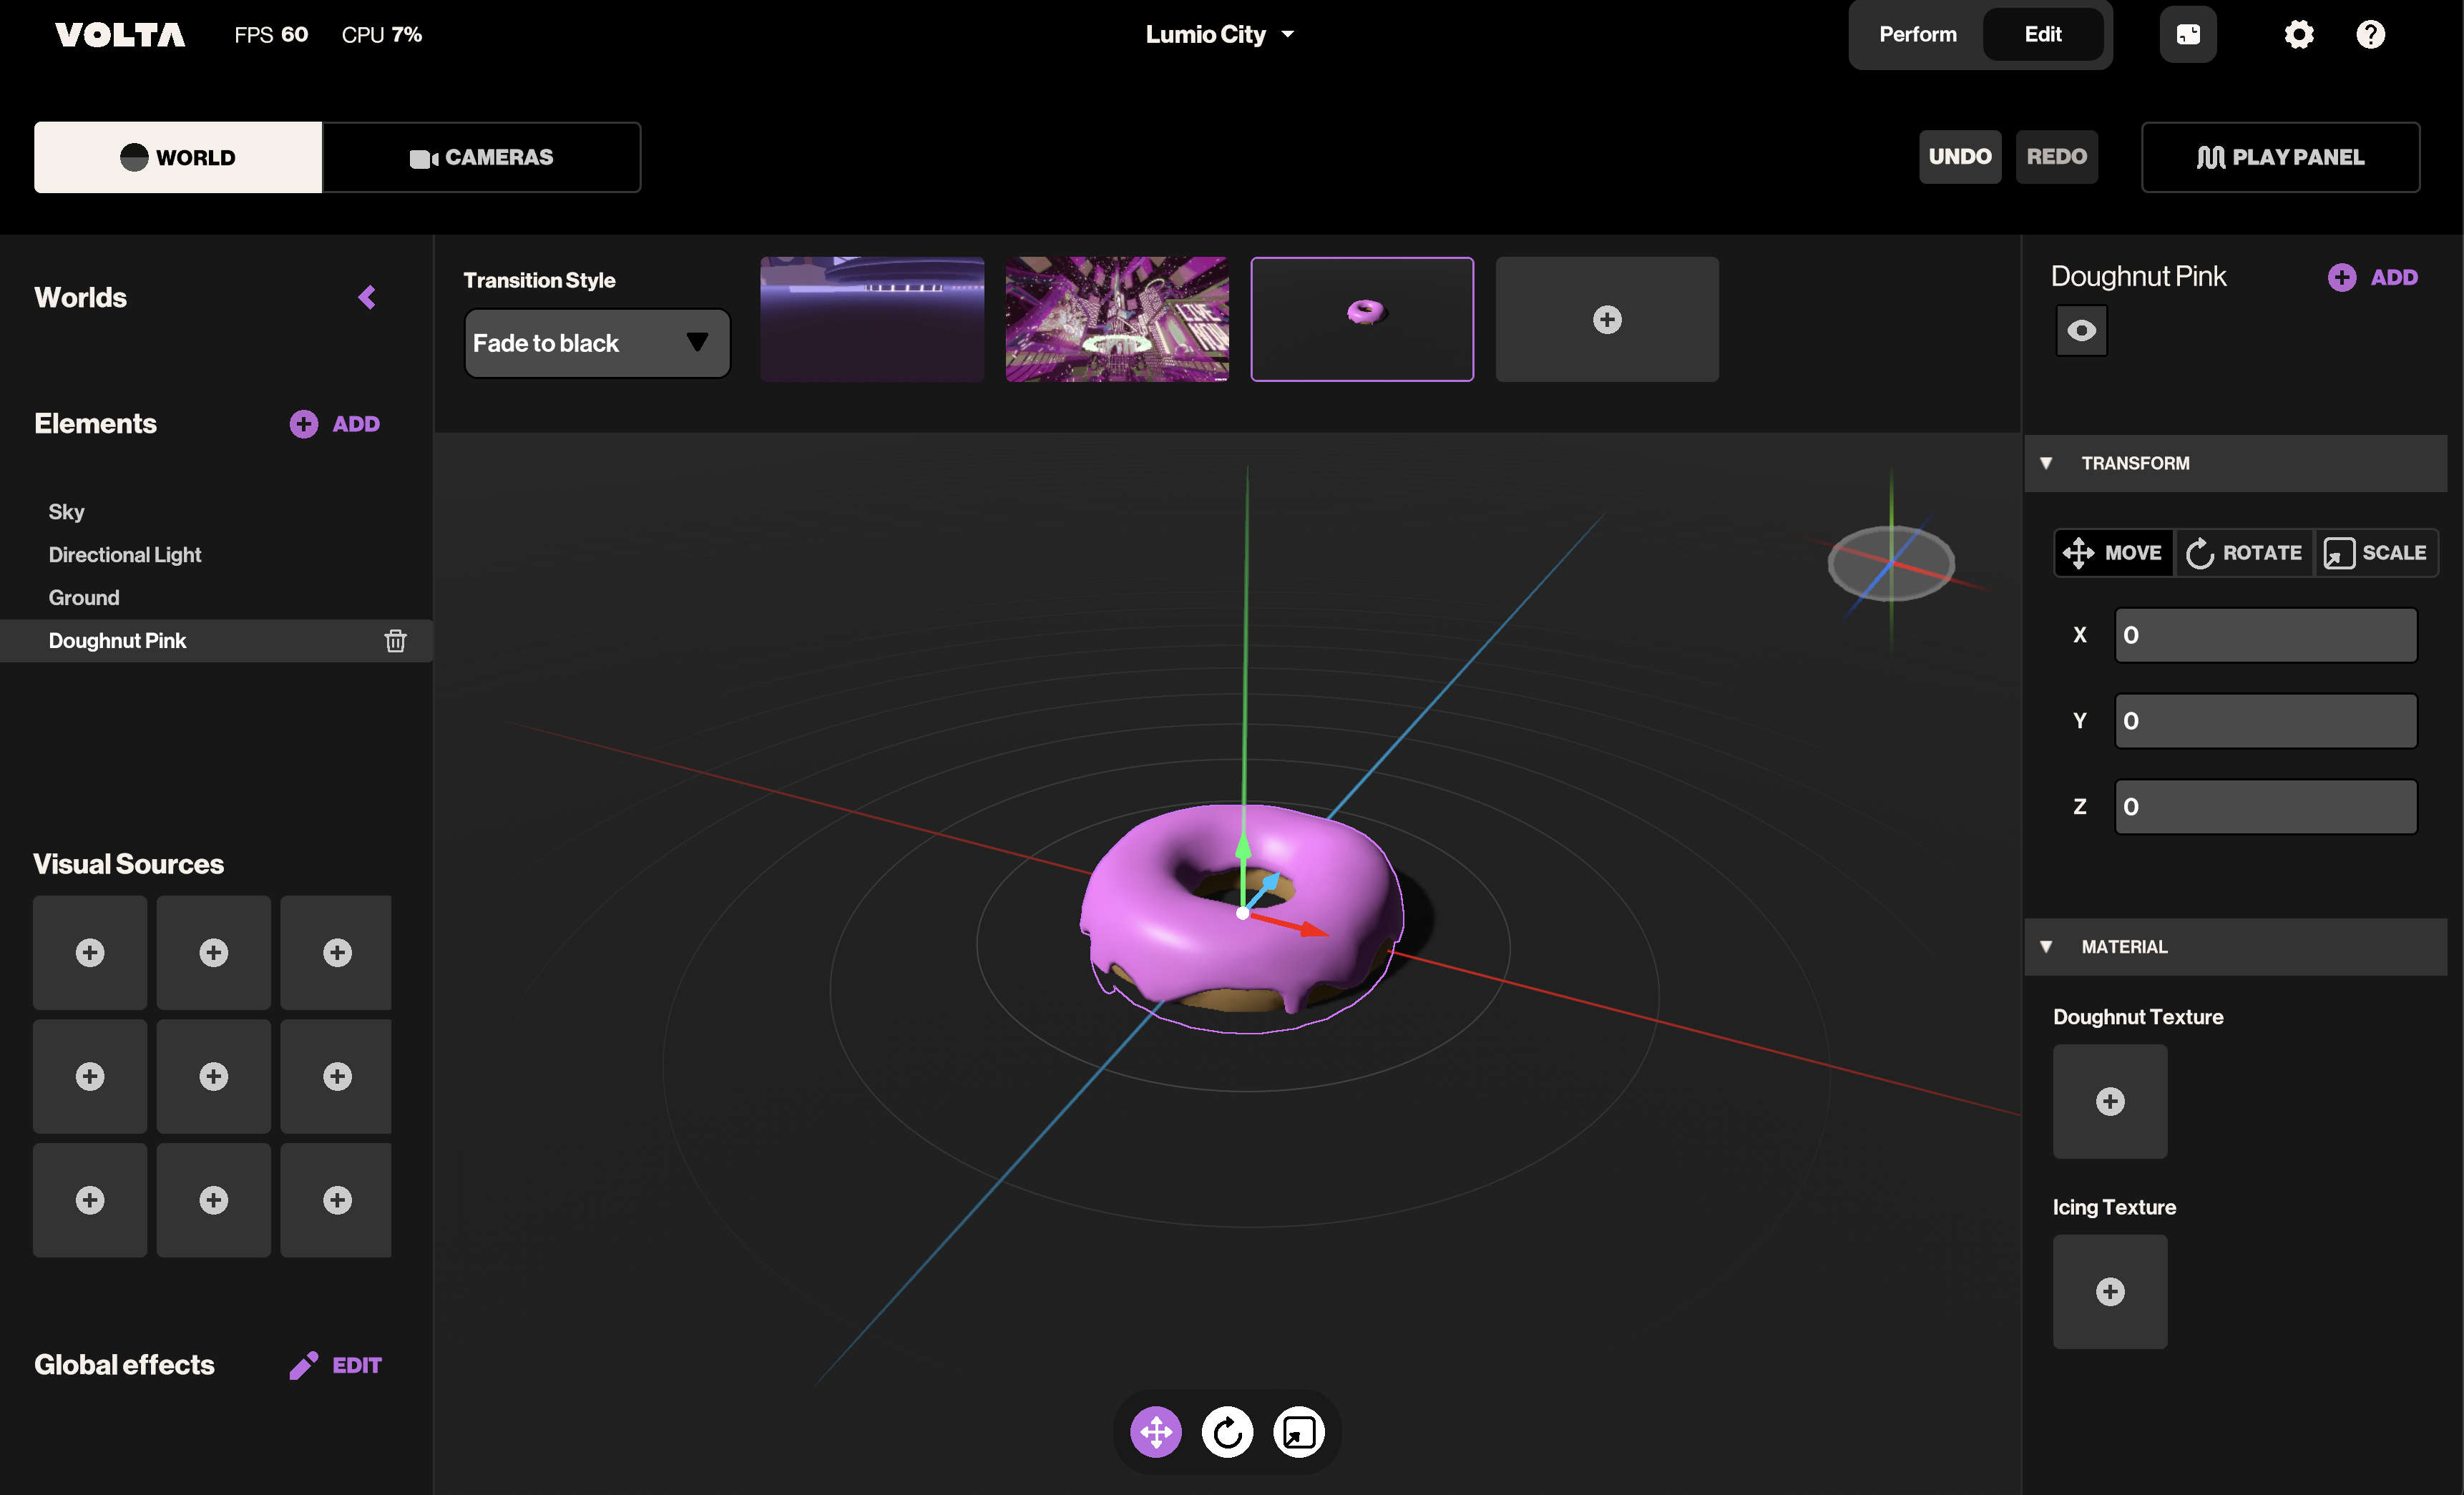This screenshot has height=1495, width=2464.
Task: Open the PLAY PANEL
Action: tap(2280, 157)
